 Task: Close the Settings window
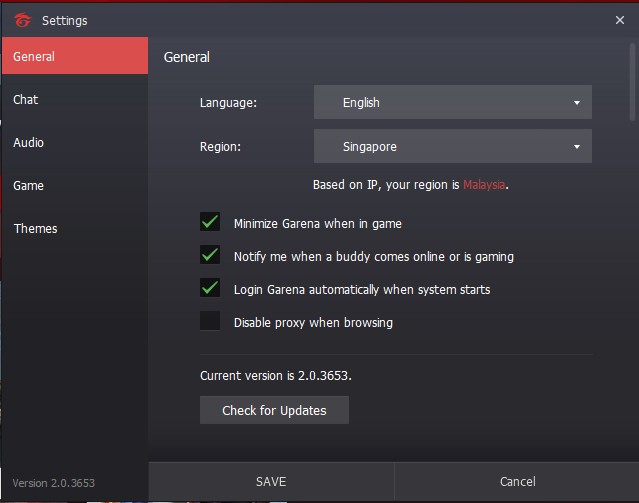(x=620, y=20)
